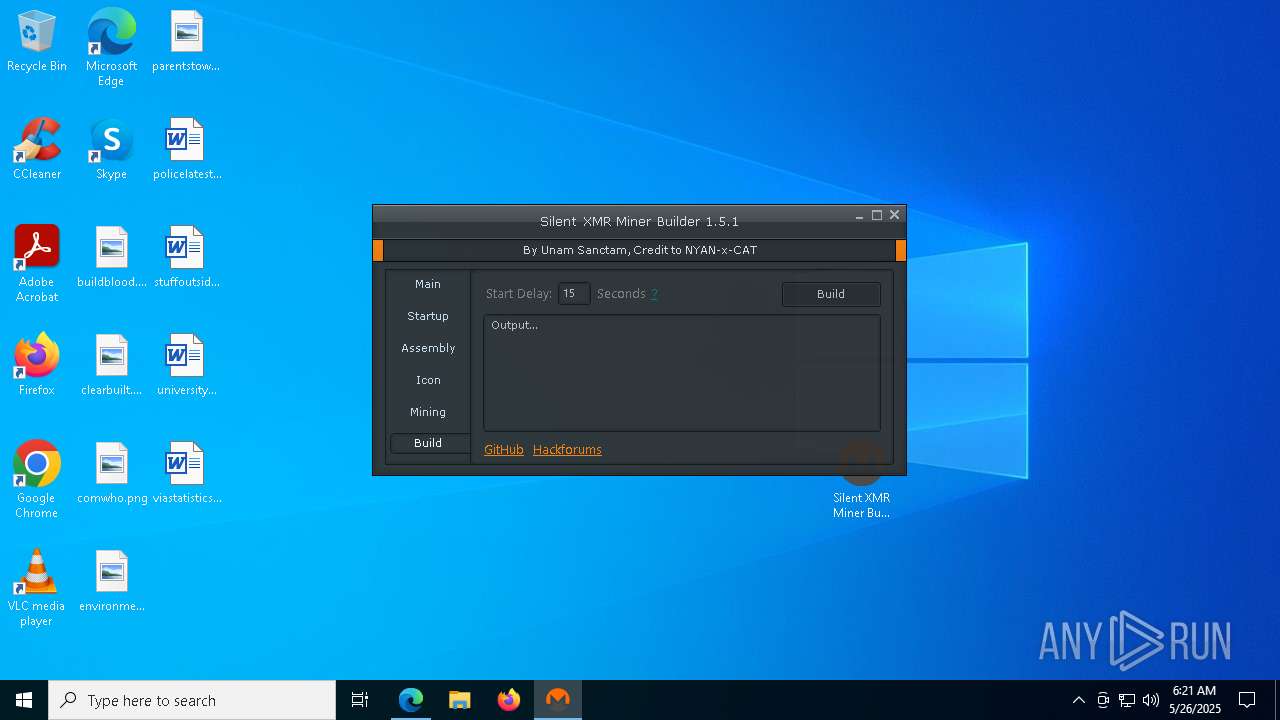Select the Google Chrome desktop shortcut

coord(37,480)
